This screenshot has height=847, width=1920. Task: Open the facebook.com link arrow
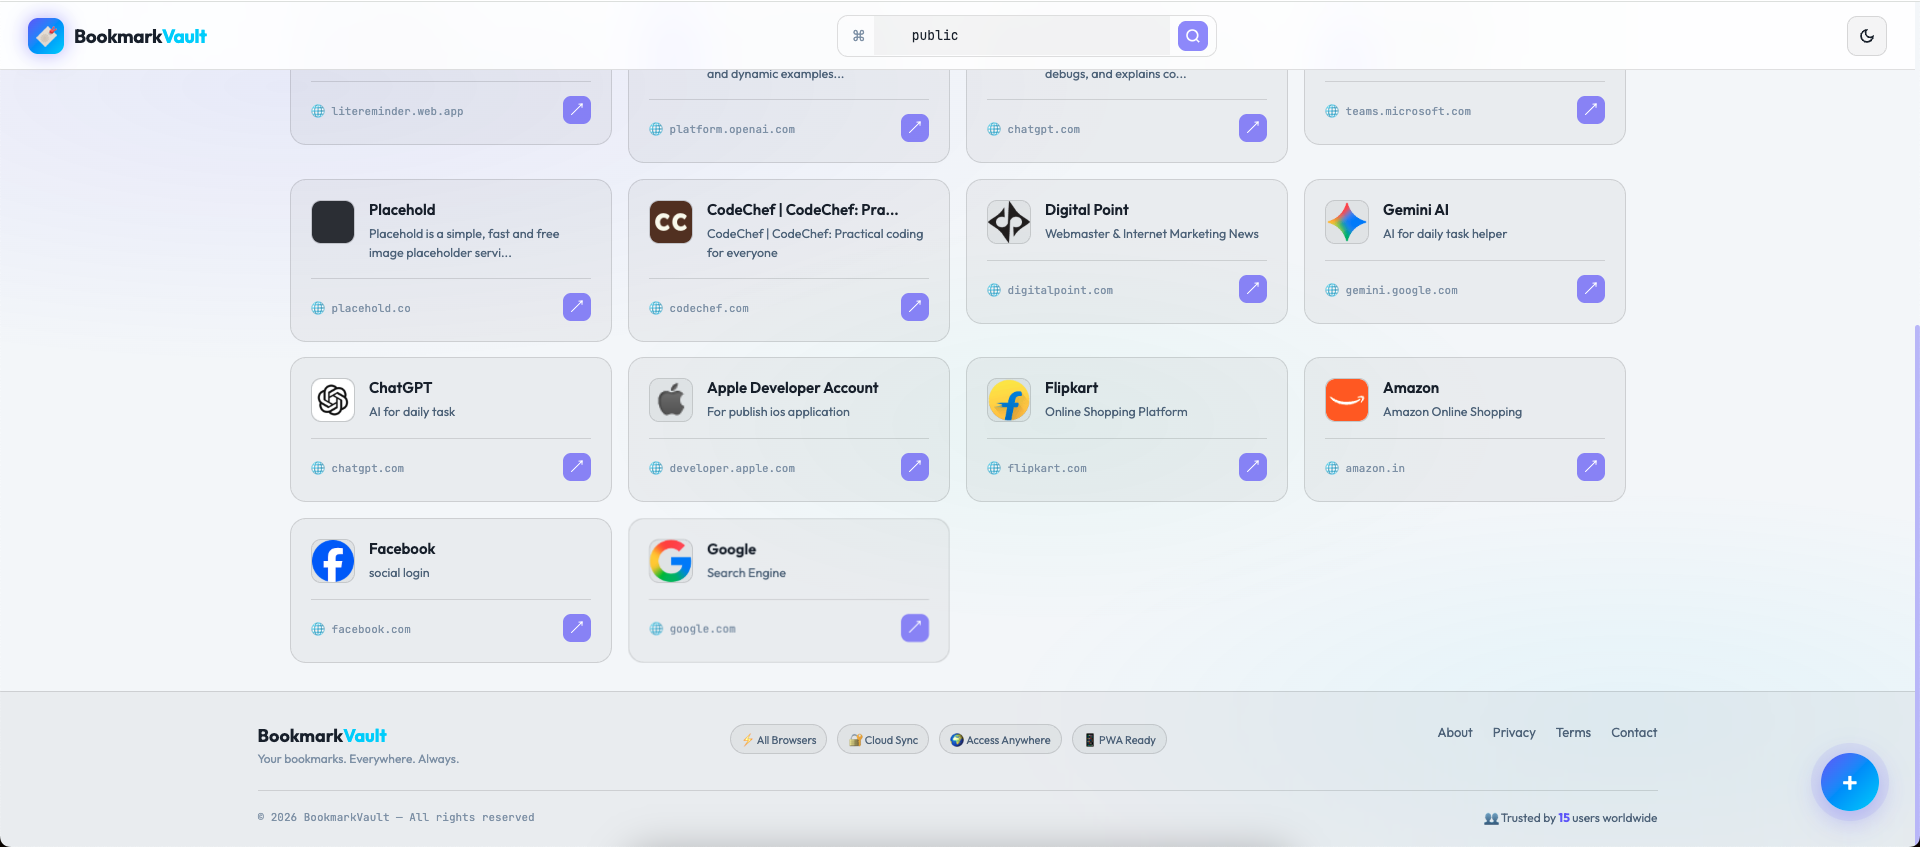click(577, 628)
